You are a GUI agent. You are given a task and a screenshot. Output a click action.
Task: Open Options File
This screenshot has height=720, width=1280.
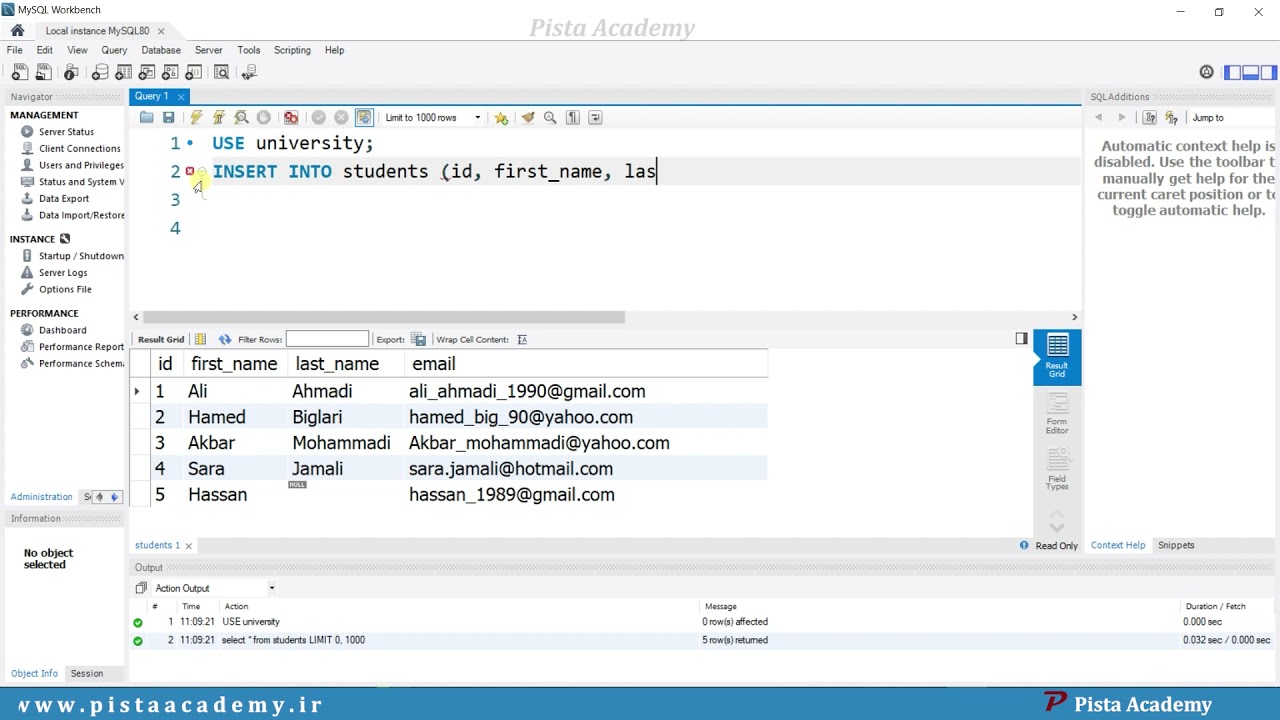point(65,289)
